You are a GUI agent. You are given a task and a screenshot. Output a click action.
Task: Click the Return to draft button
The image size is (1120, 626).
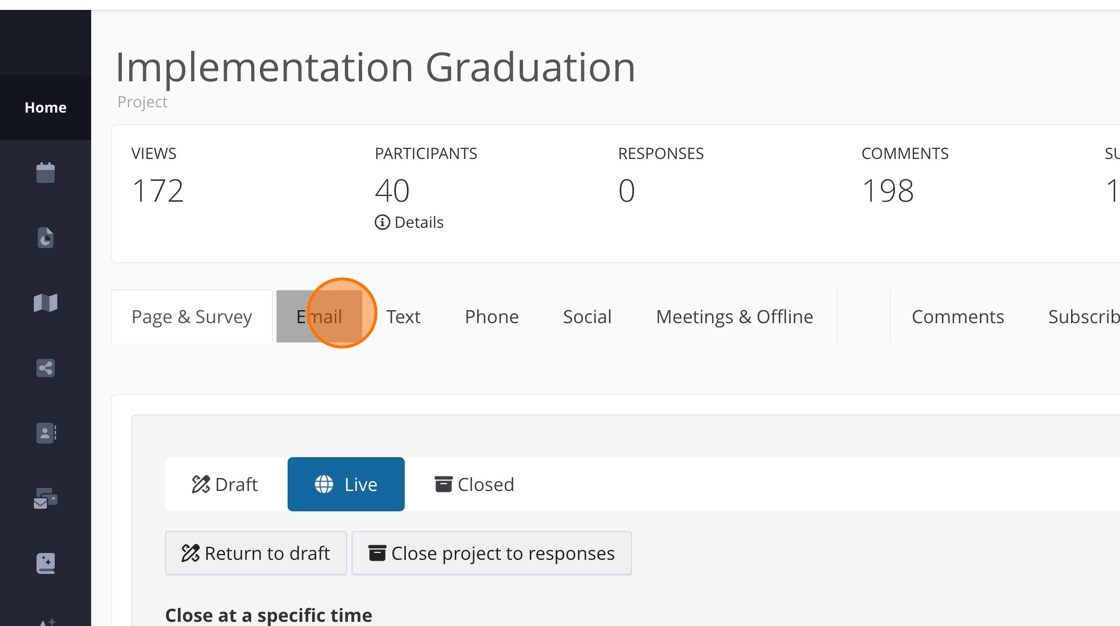256,553
